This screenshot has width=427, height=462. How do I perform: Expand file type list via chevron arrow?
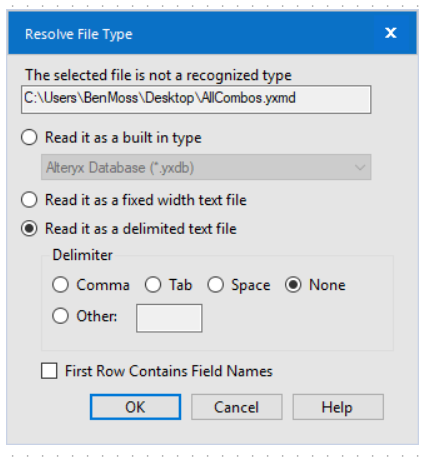(360, 167)
